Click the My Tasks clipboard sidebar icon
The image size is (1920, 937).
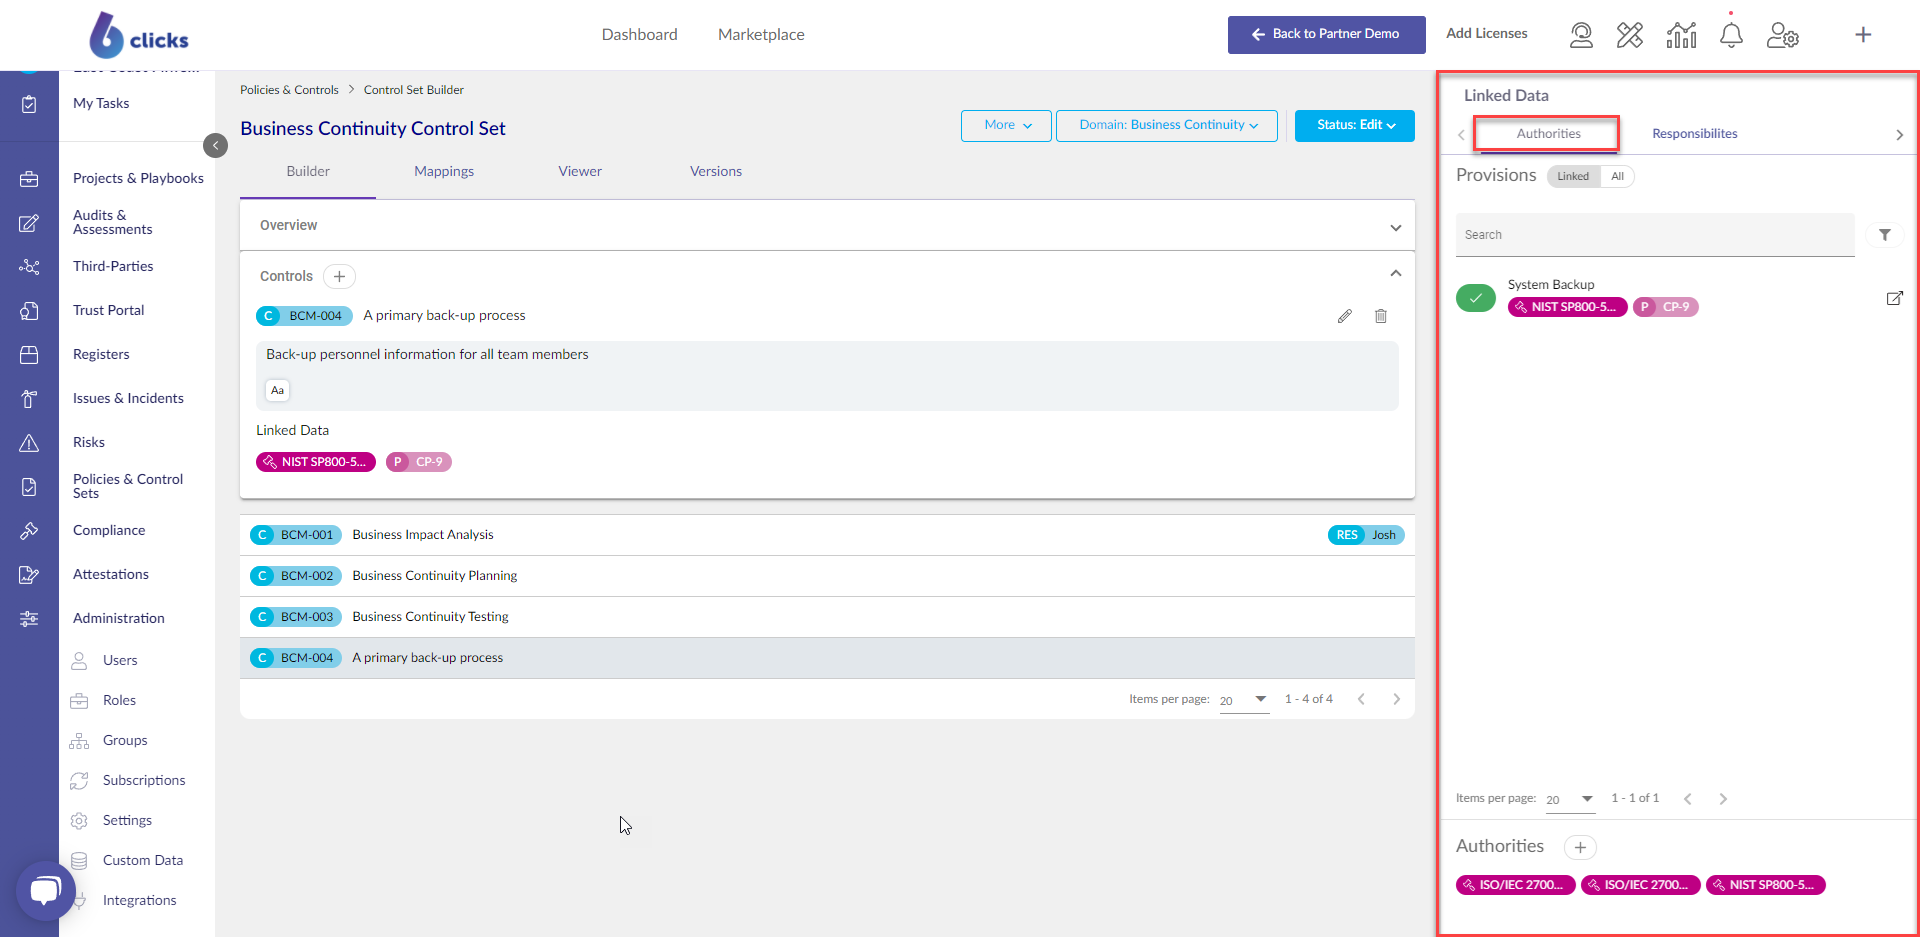[29, 104]
